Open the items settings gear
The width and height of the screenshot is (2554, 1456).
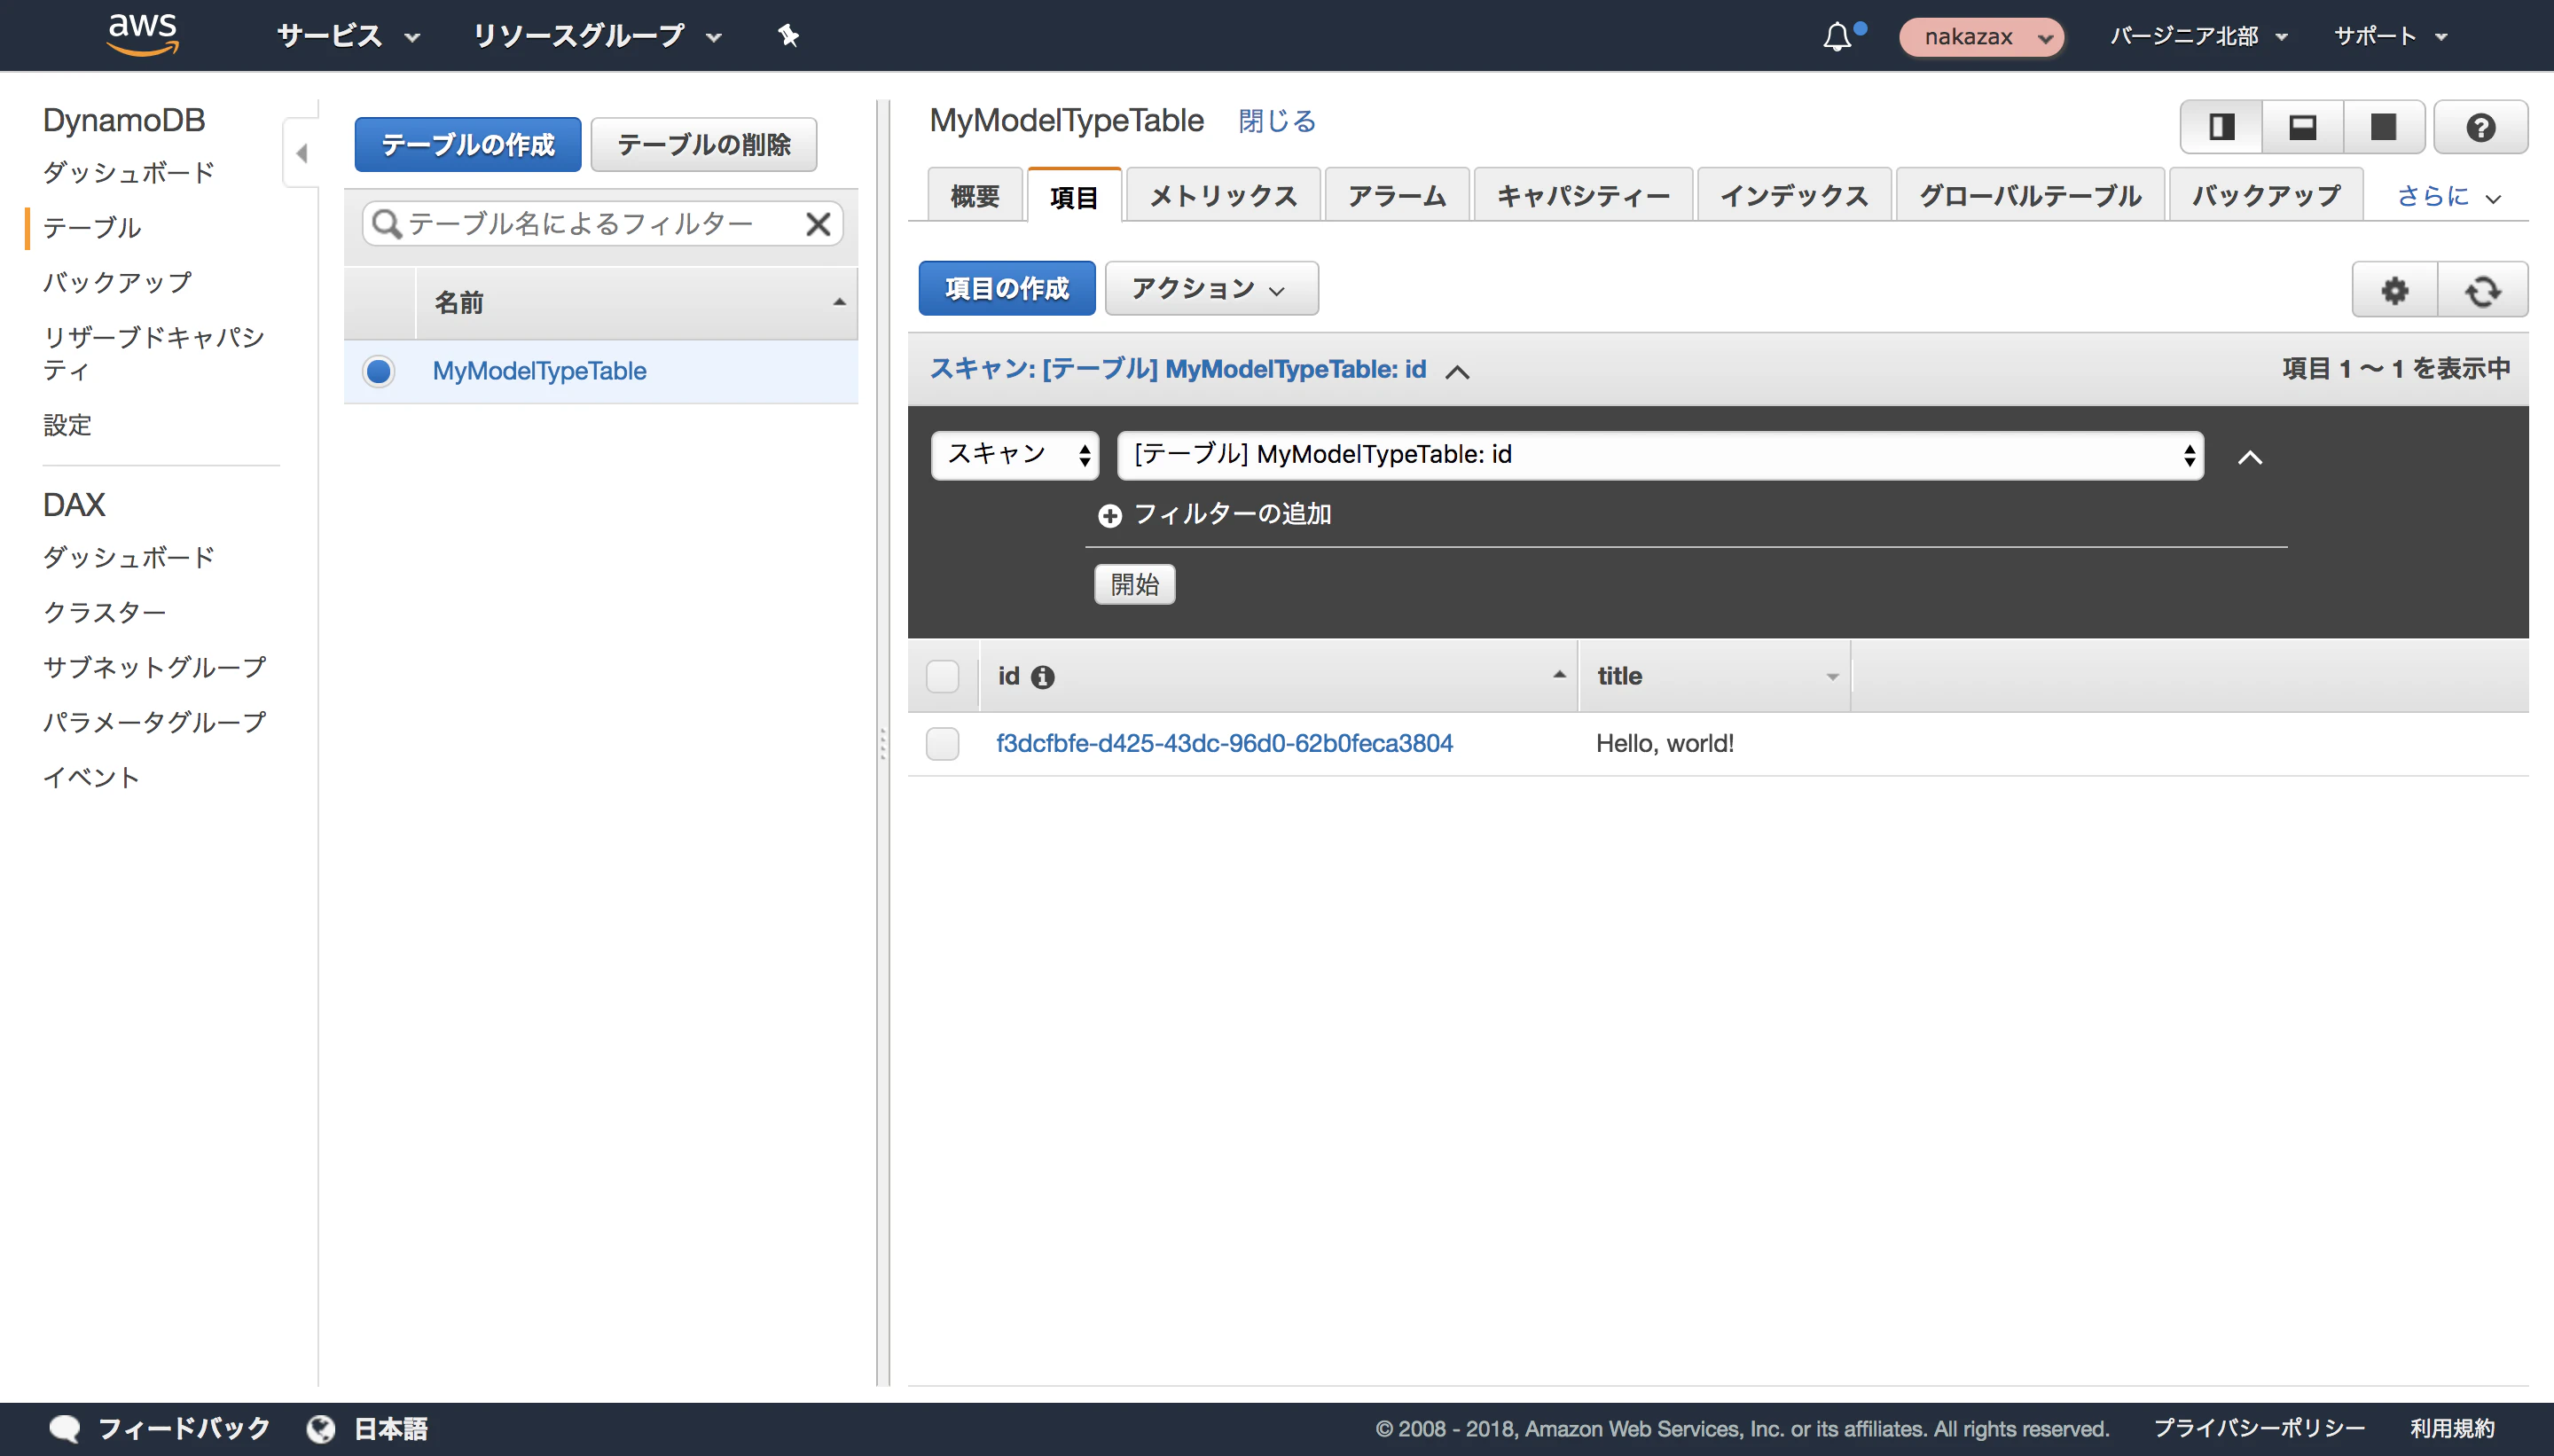(2395, 290)
